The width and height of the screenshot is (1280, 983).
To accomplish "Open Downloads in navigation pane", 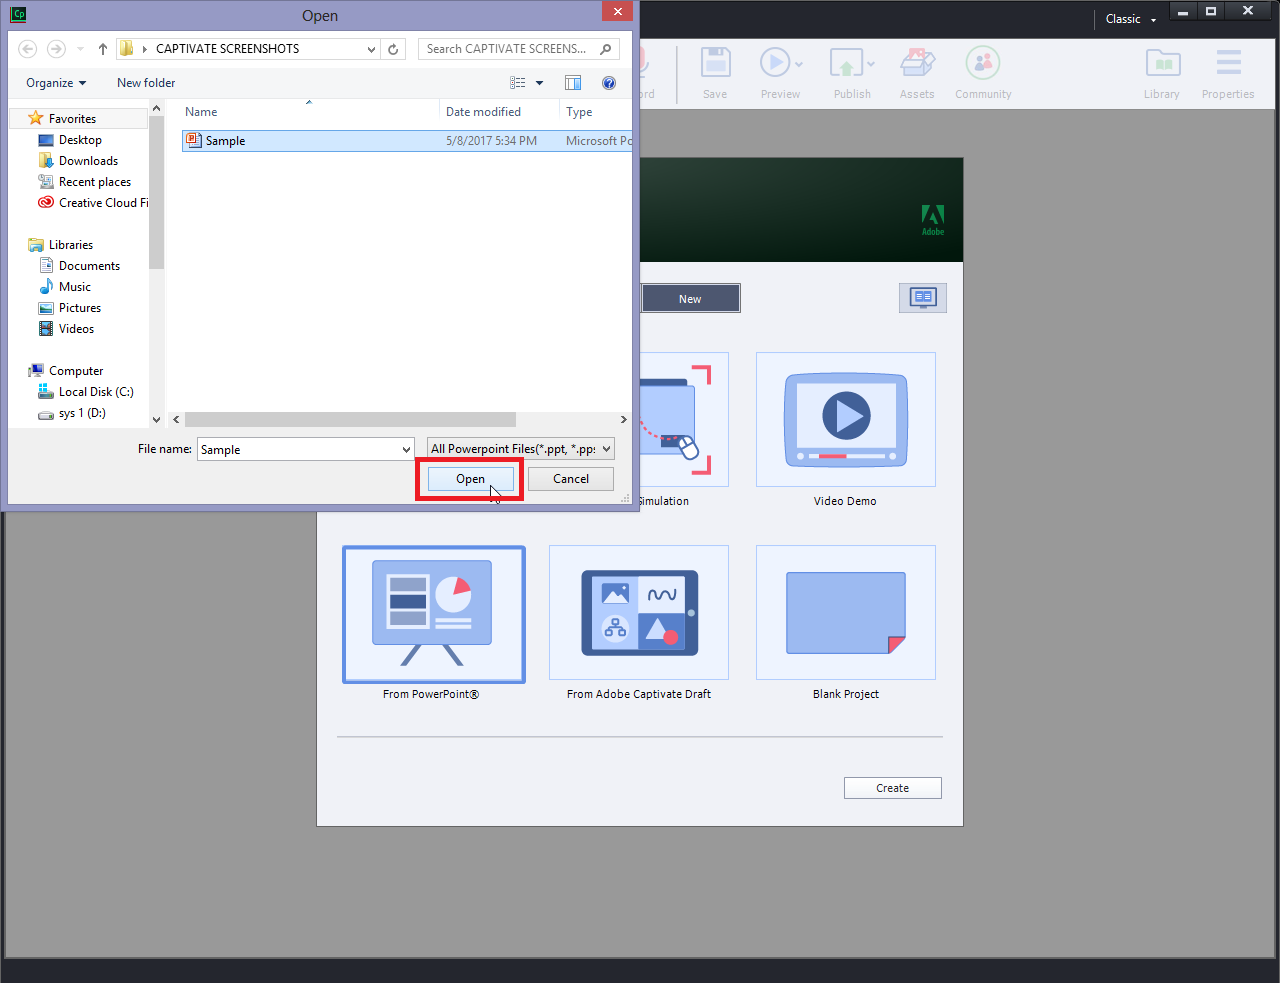I will click(88, 161).
